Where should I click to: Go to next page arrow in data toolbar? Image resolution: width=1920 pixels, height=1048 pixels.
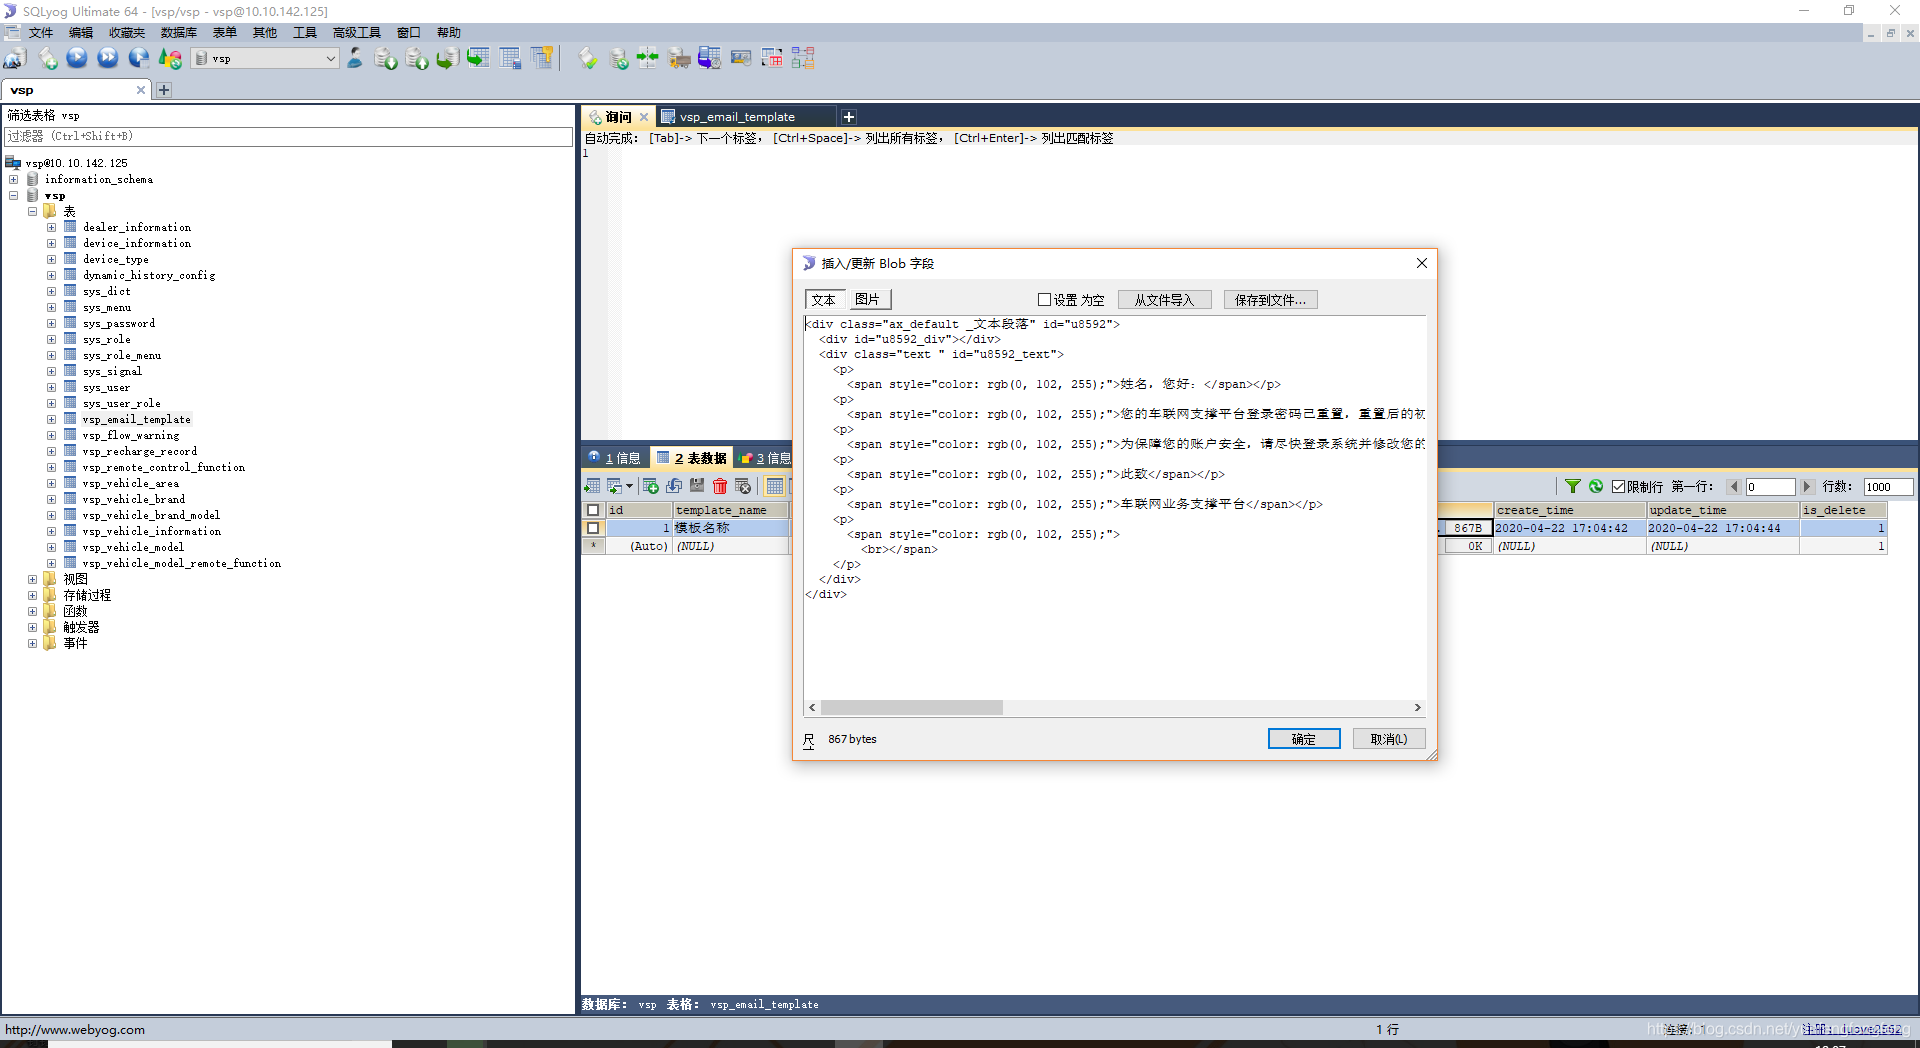tap(1806, 487)
